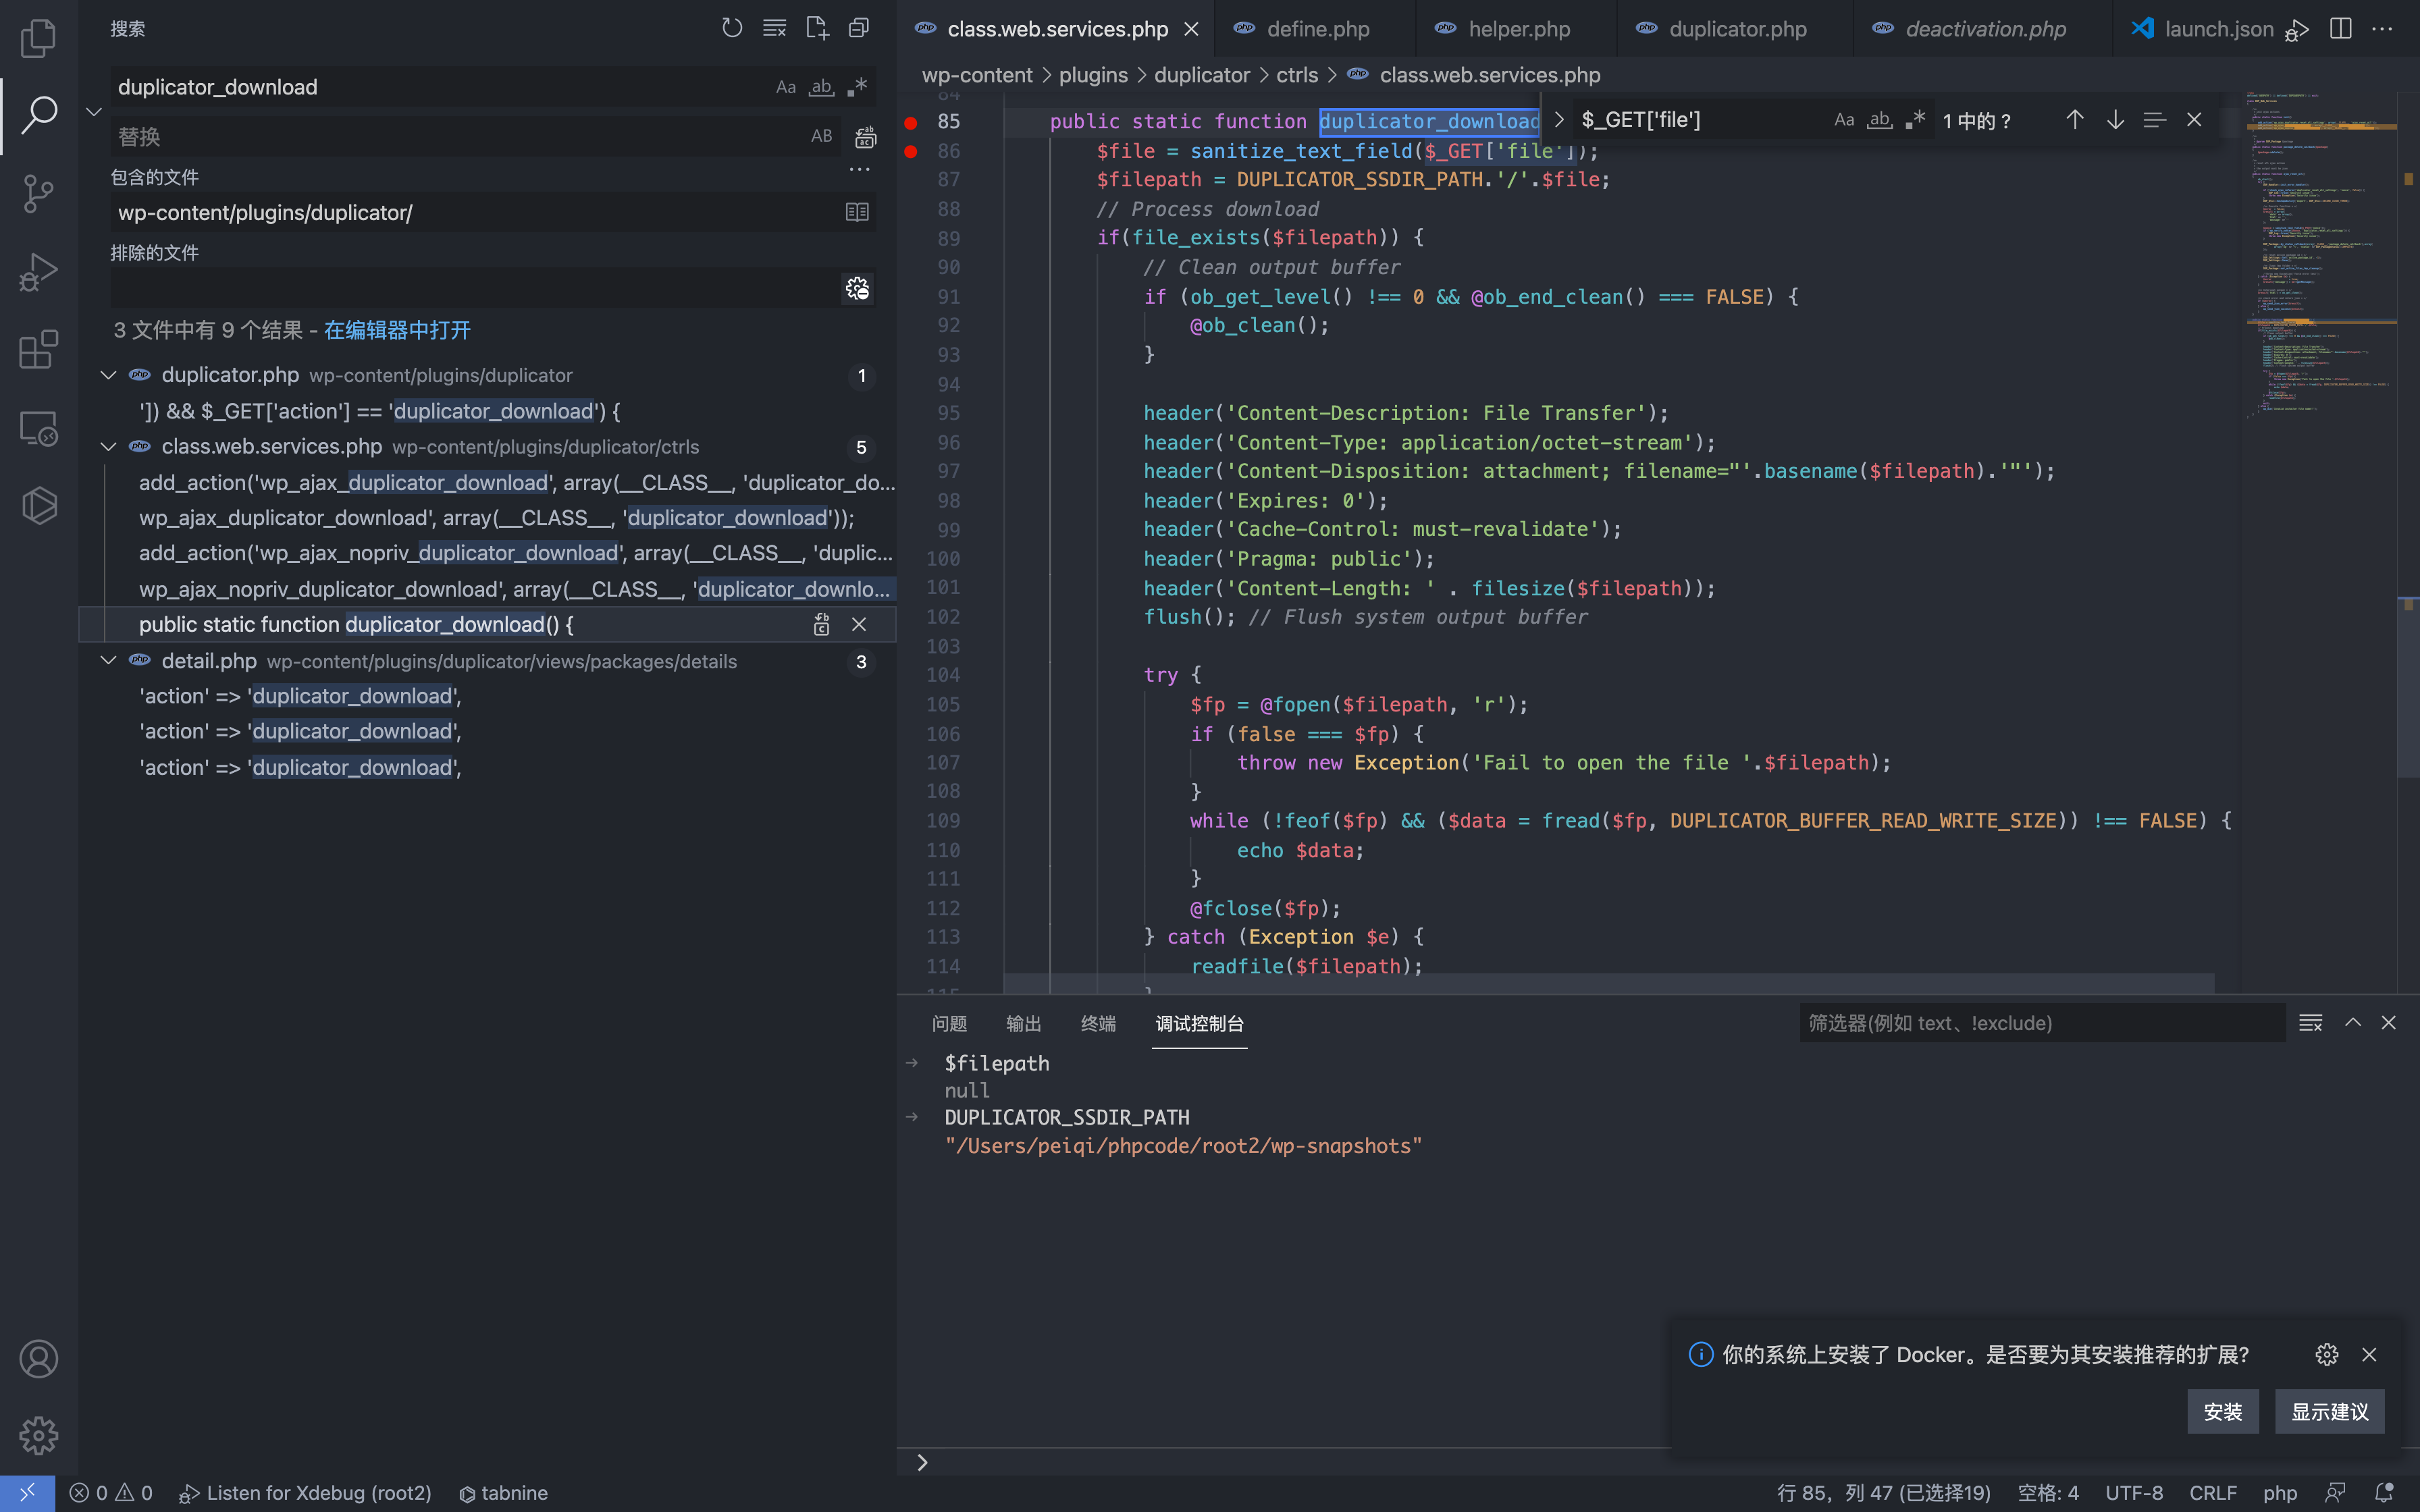Collapse the replace field toggle chevron
Screen dimensions: 2420x1512
(x=94, y=111)
